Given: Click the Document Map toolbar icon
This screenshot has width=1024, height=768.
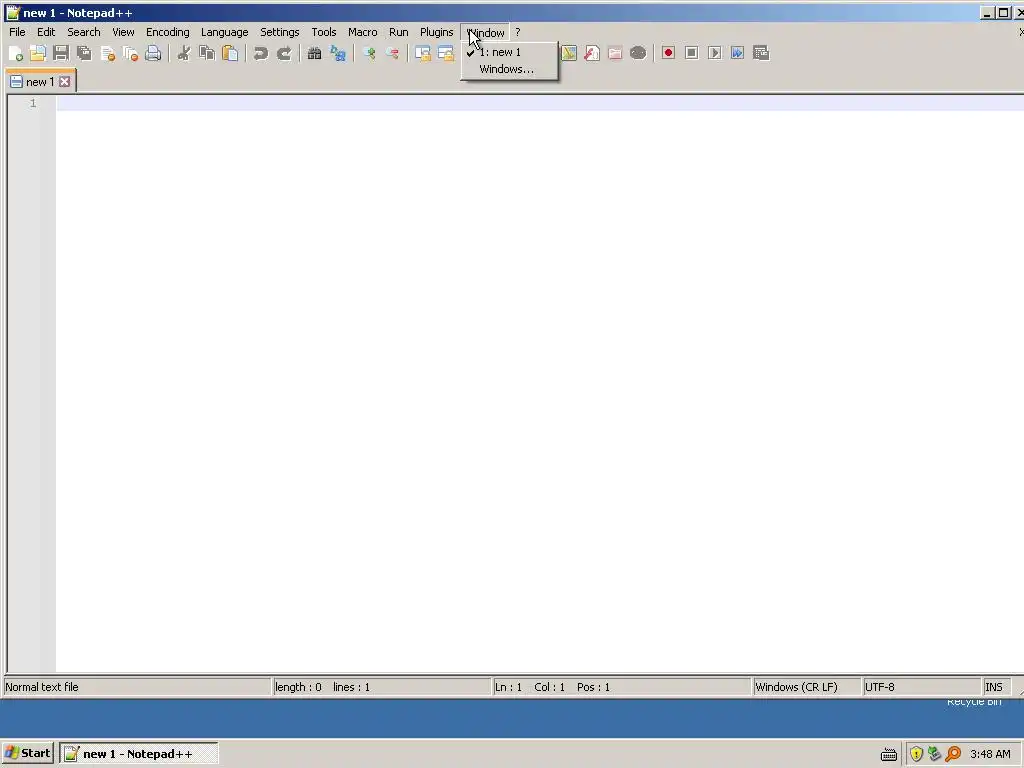Looking at the screenshot, I should [569, 54].
